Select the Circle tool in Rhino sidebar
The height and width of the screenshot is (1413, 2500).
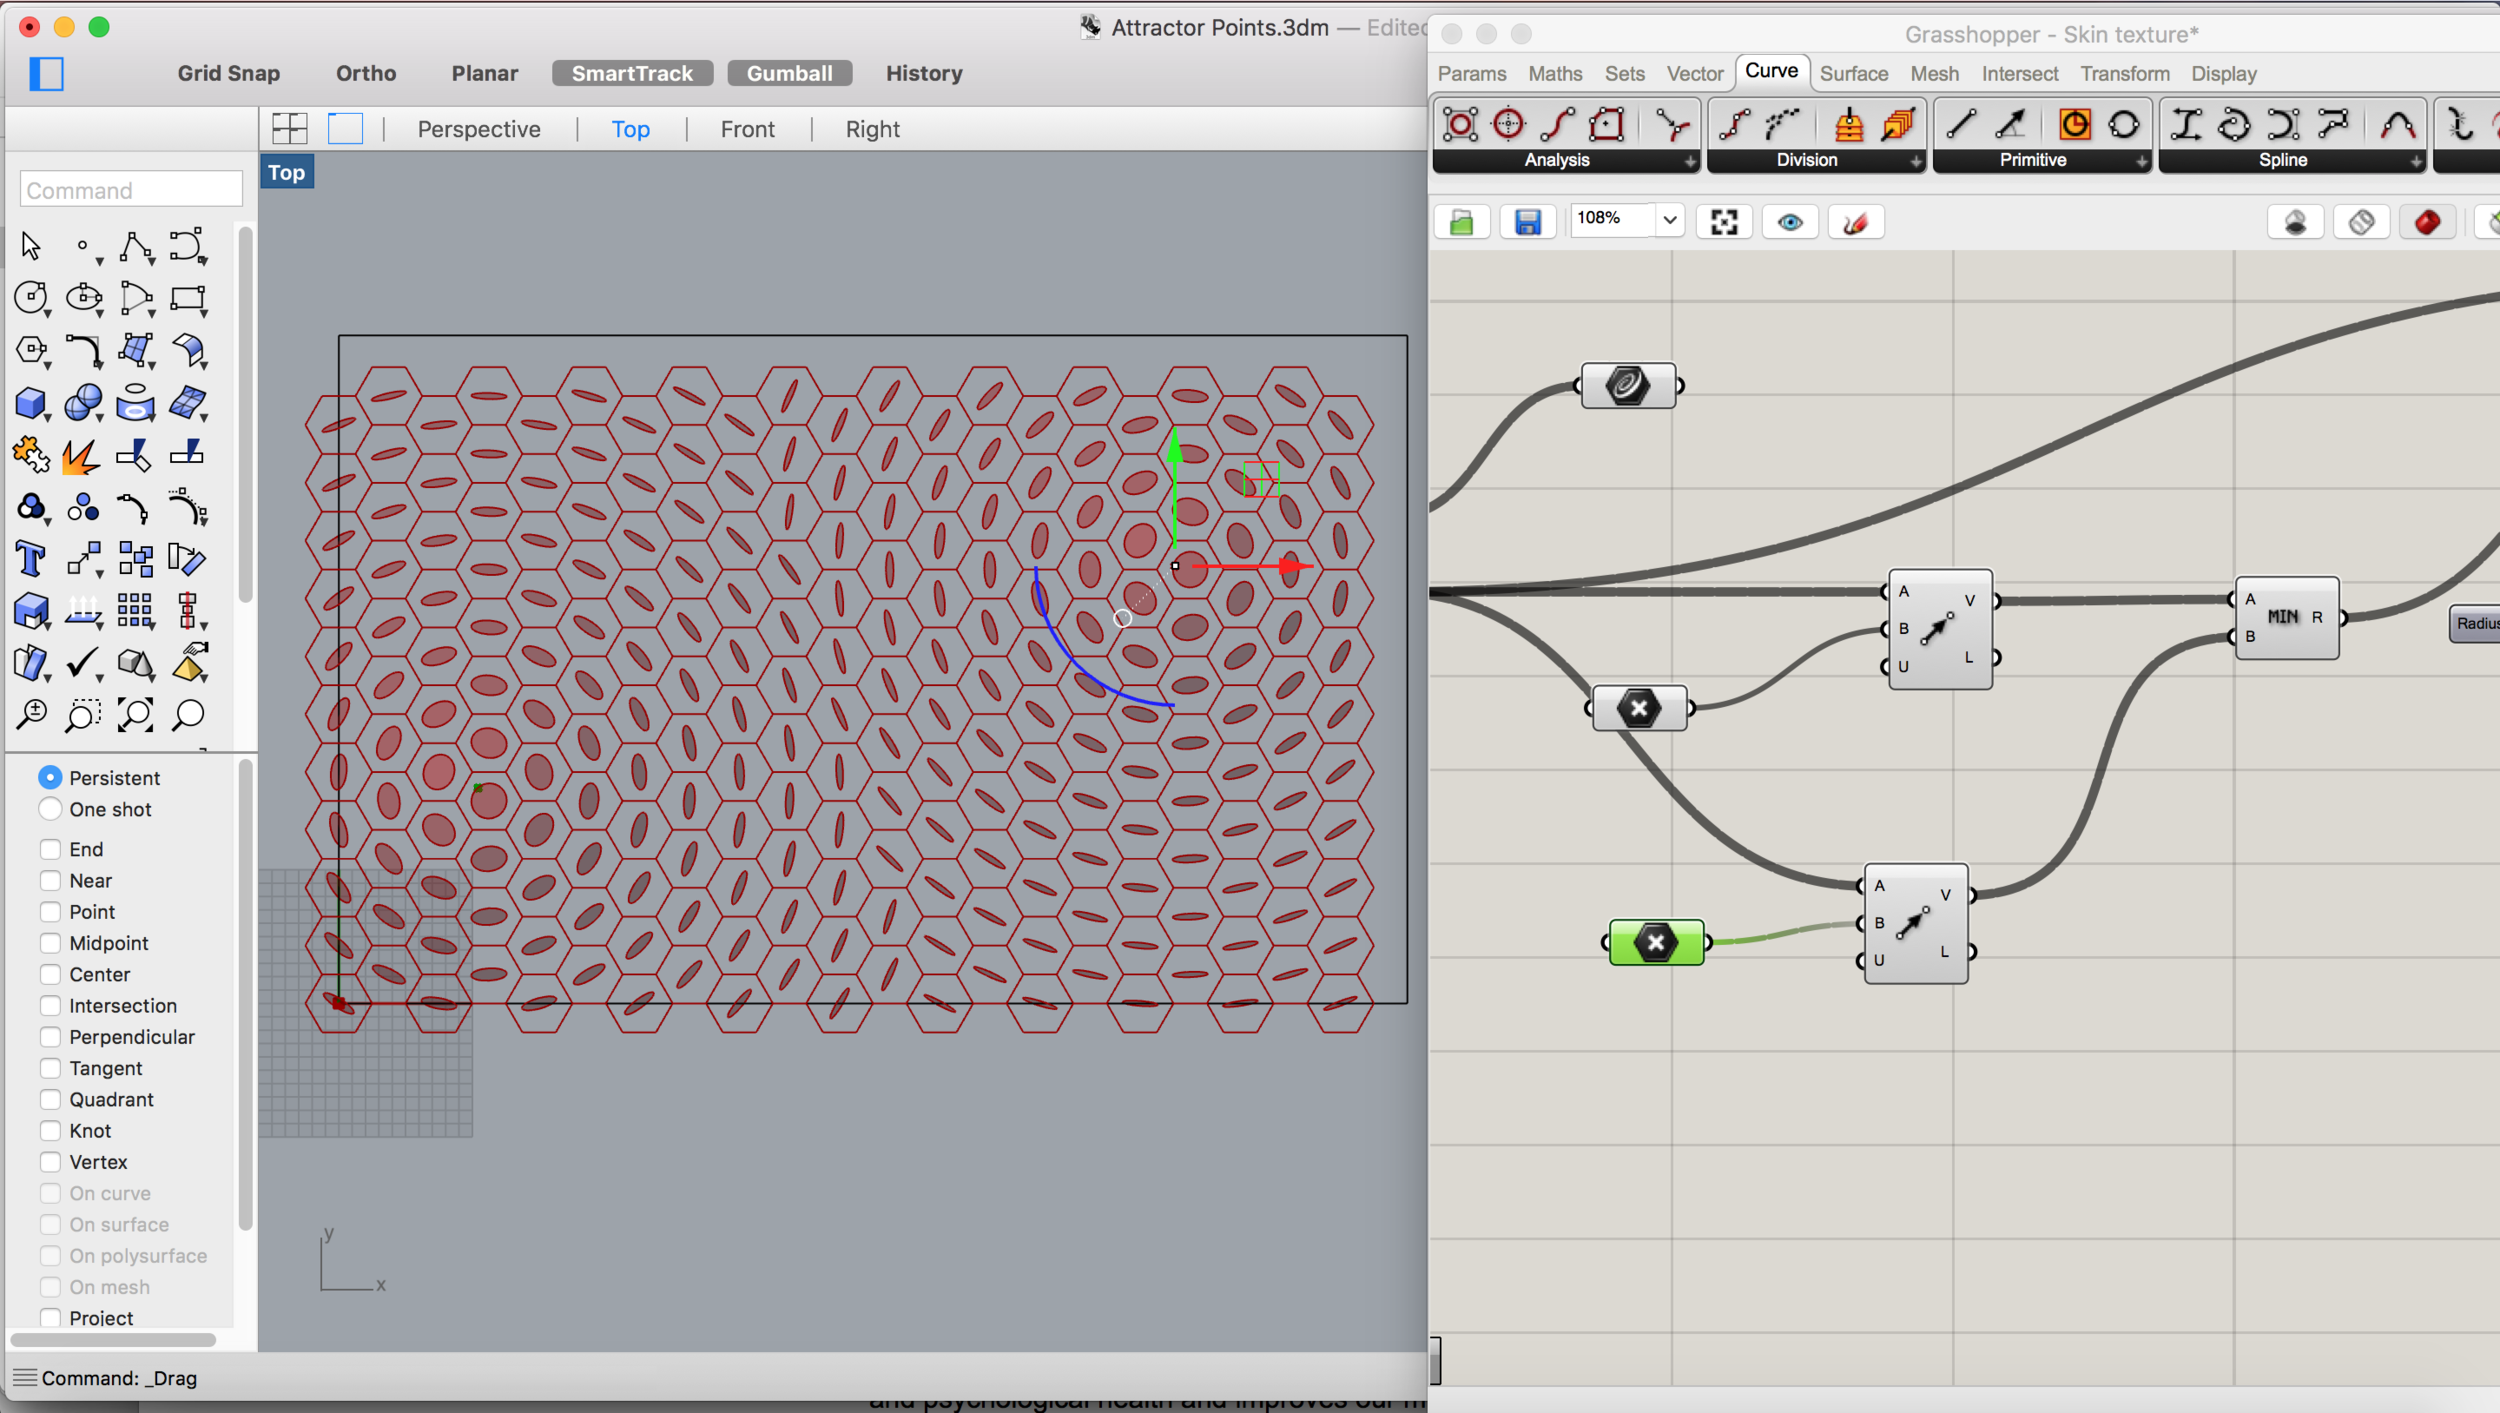[31, 298]
